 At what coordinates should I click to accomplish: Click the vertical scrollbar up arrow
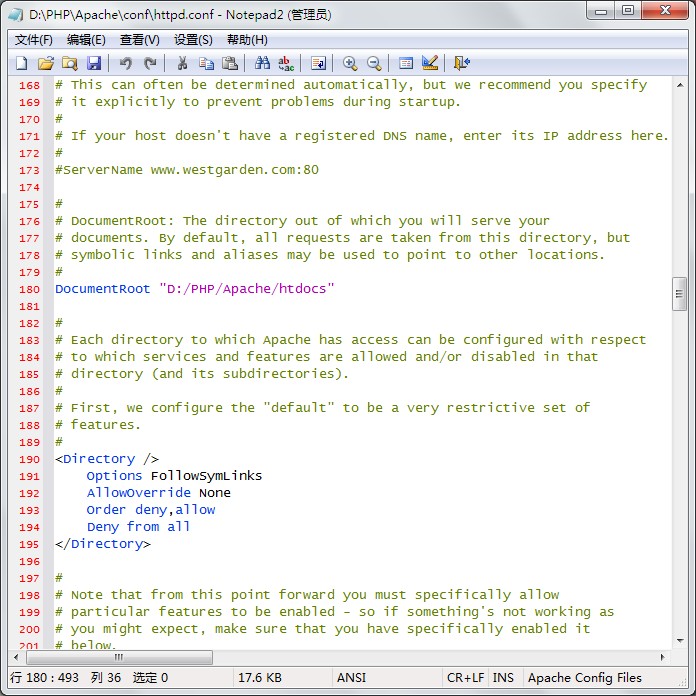pos(680,84)
